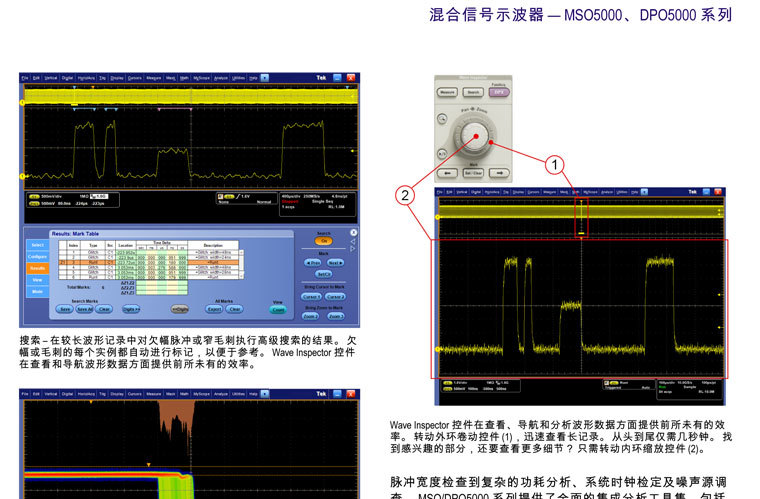The height and width of the screenshot is (499, 760).
Task: Select the Results tab in Mark Table panel
Action: [37, 268]
